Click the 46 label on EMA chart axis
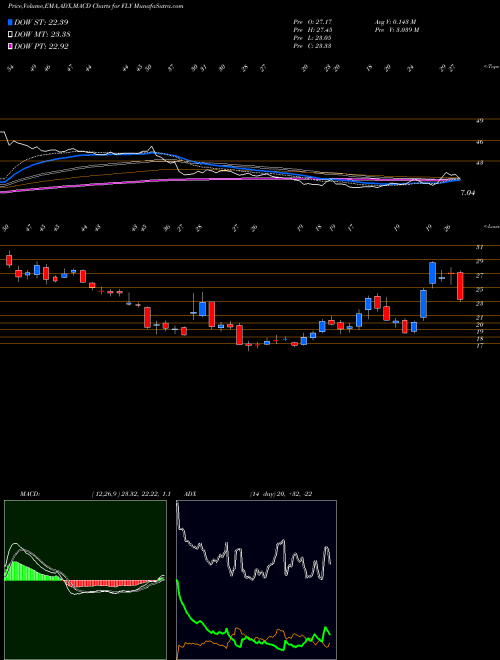The height and width of the screenshot is (660, 500). click(479, 142)
